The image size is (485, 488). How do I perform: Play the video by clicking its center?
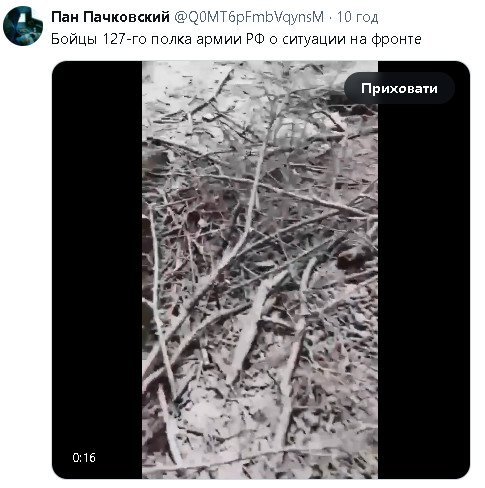(x=260, y=270)
